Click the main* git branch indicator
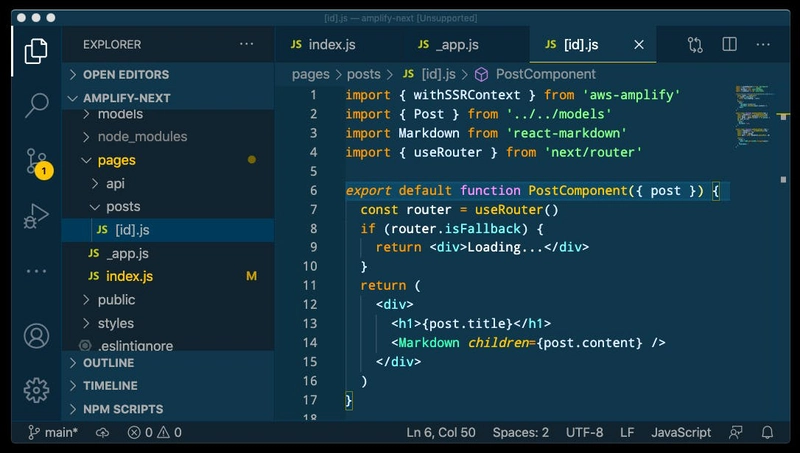Screen dimensions: 800x453 [x=53, y=433]
